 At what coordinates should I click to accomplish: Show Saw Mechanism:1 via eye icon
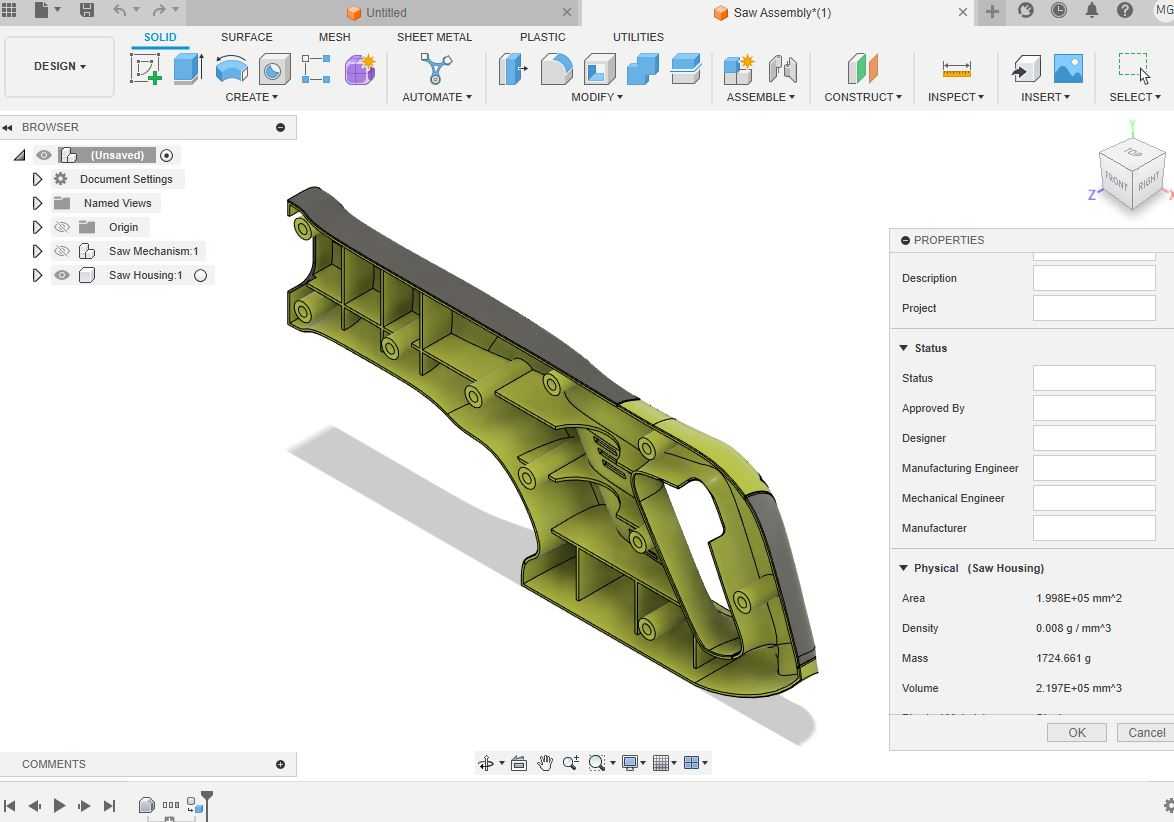tap(62, 251)
